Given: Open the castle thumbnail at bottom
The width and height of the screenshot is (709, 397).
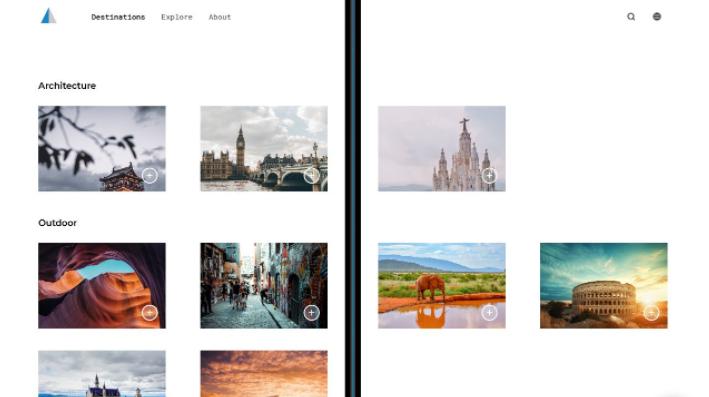Looking at the screenshot, I should [x=102, y=373].
